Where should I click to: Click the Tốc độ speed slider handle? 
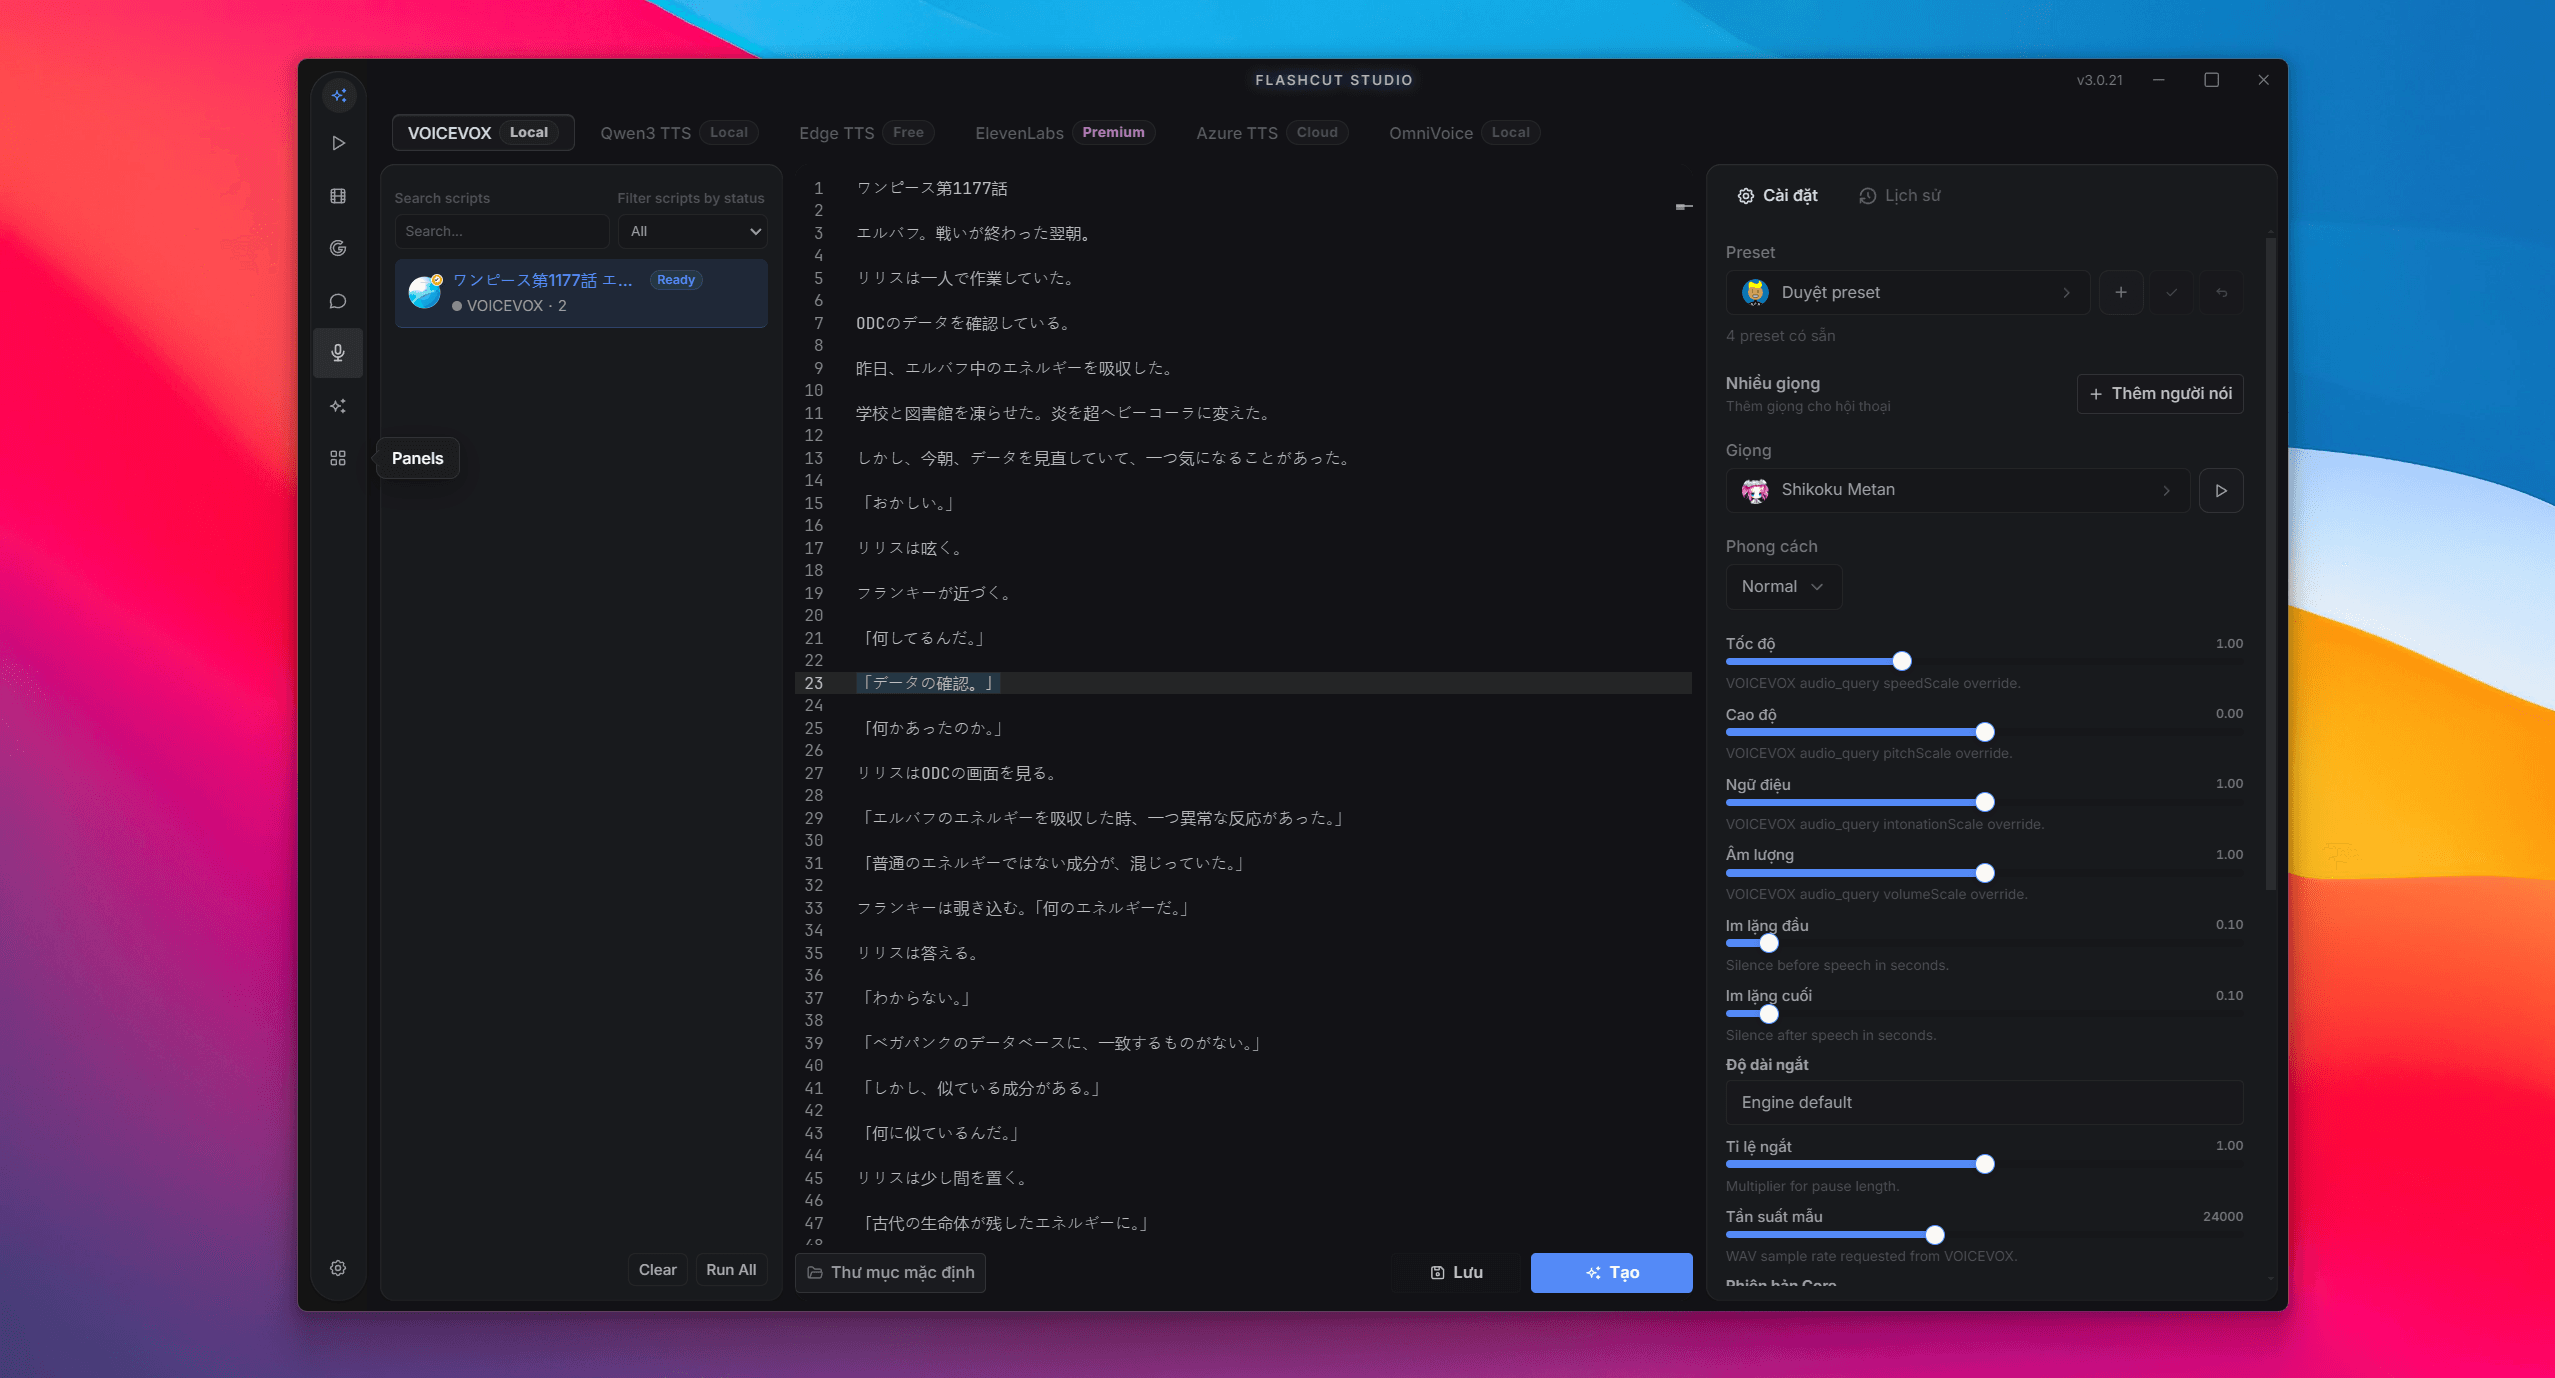coord(1902,661)
